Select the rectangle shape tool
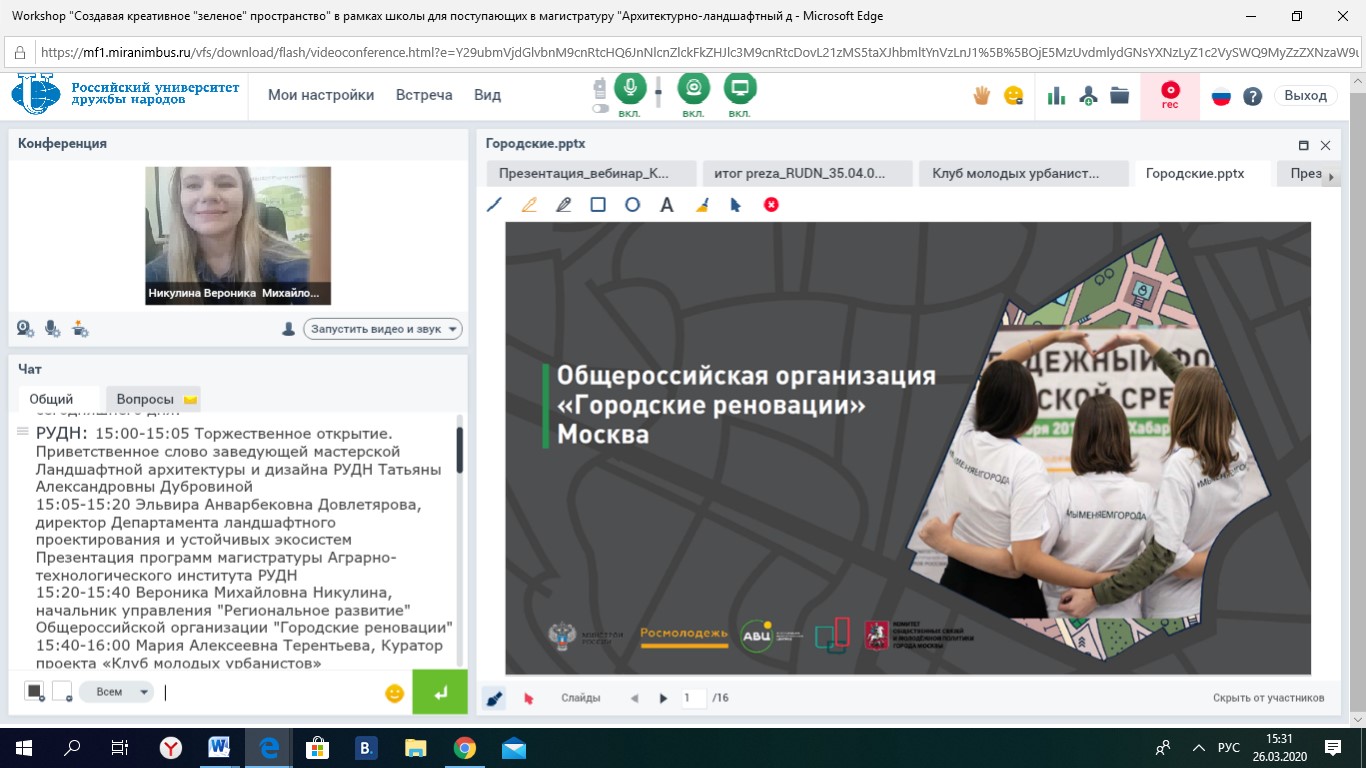The height and width of the screenshot is (768, 1366). click(598, 204)
